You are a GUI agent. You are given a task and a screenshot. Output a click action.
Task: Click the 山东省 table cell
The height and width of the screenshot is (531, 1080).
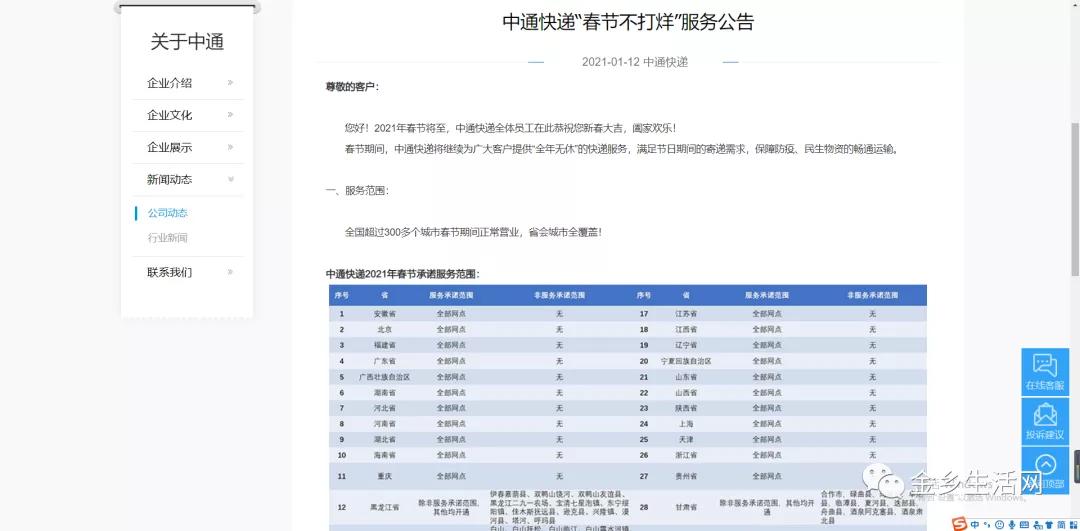click(x=686, y=377)
